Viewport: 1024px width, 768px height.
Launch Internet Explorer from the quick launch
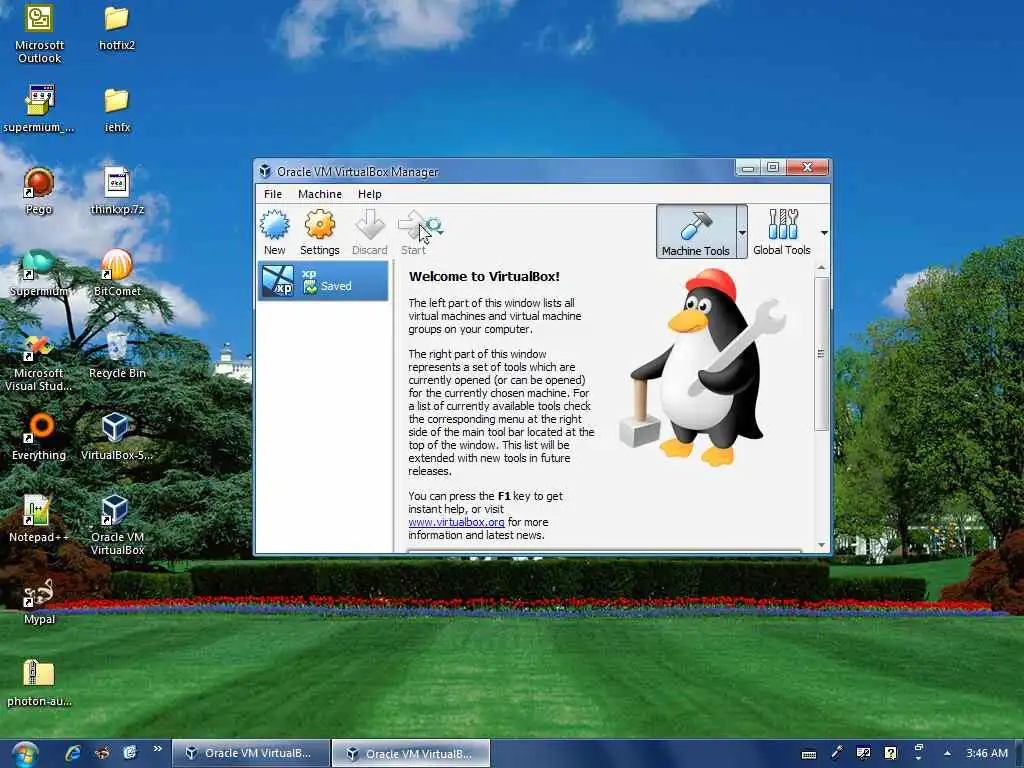click(x=72, y=753)
